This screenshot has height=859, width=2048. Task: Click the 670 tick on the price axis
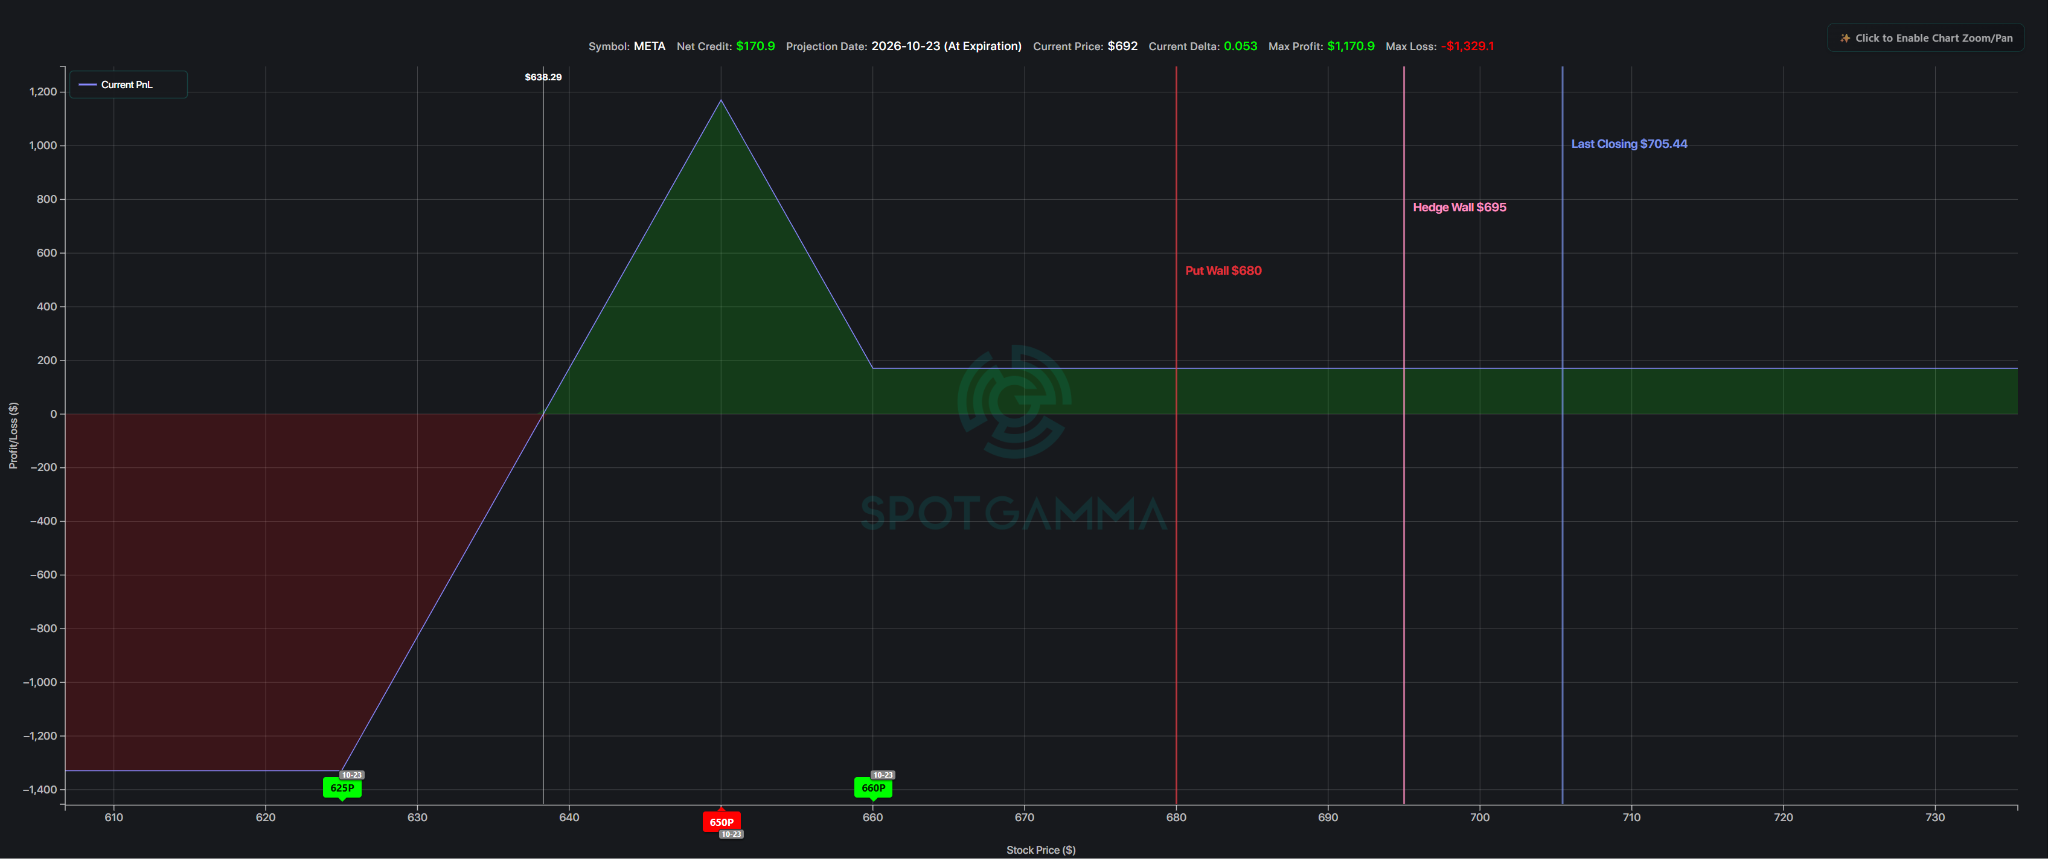(1024, 817)
